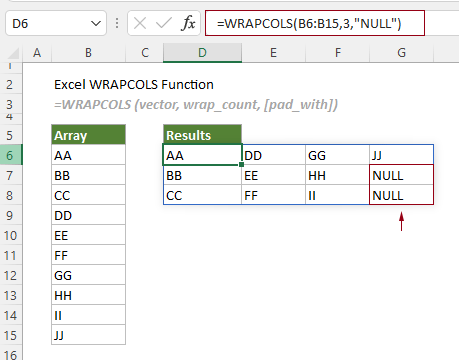Image resolution: width=459 pixels, height=360 pixels.
Task: Select Array cell 'JJ' in column B
Action: [88, 335]
